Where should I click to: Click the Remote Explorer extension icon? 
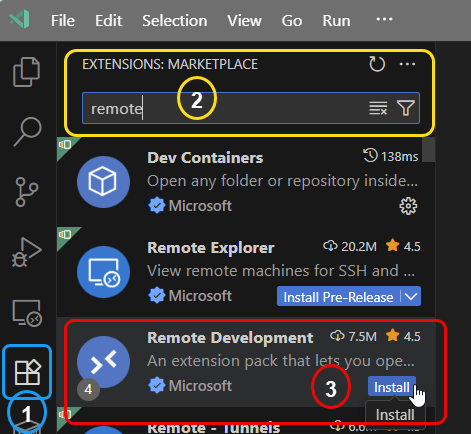[x=103, y=272]
